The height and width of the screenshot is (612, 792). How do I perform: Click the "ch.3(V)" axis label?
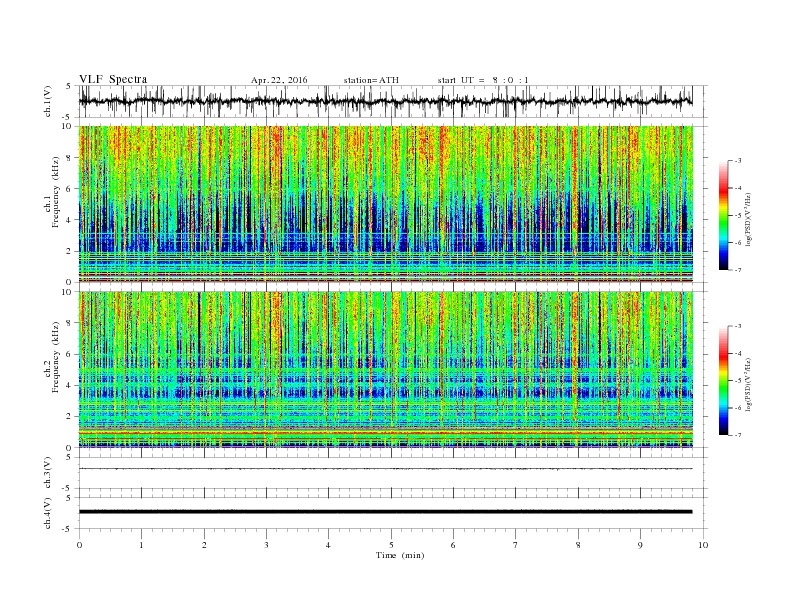click(x=48, y=473)
